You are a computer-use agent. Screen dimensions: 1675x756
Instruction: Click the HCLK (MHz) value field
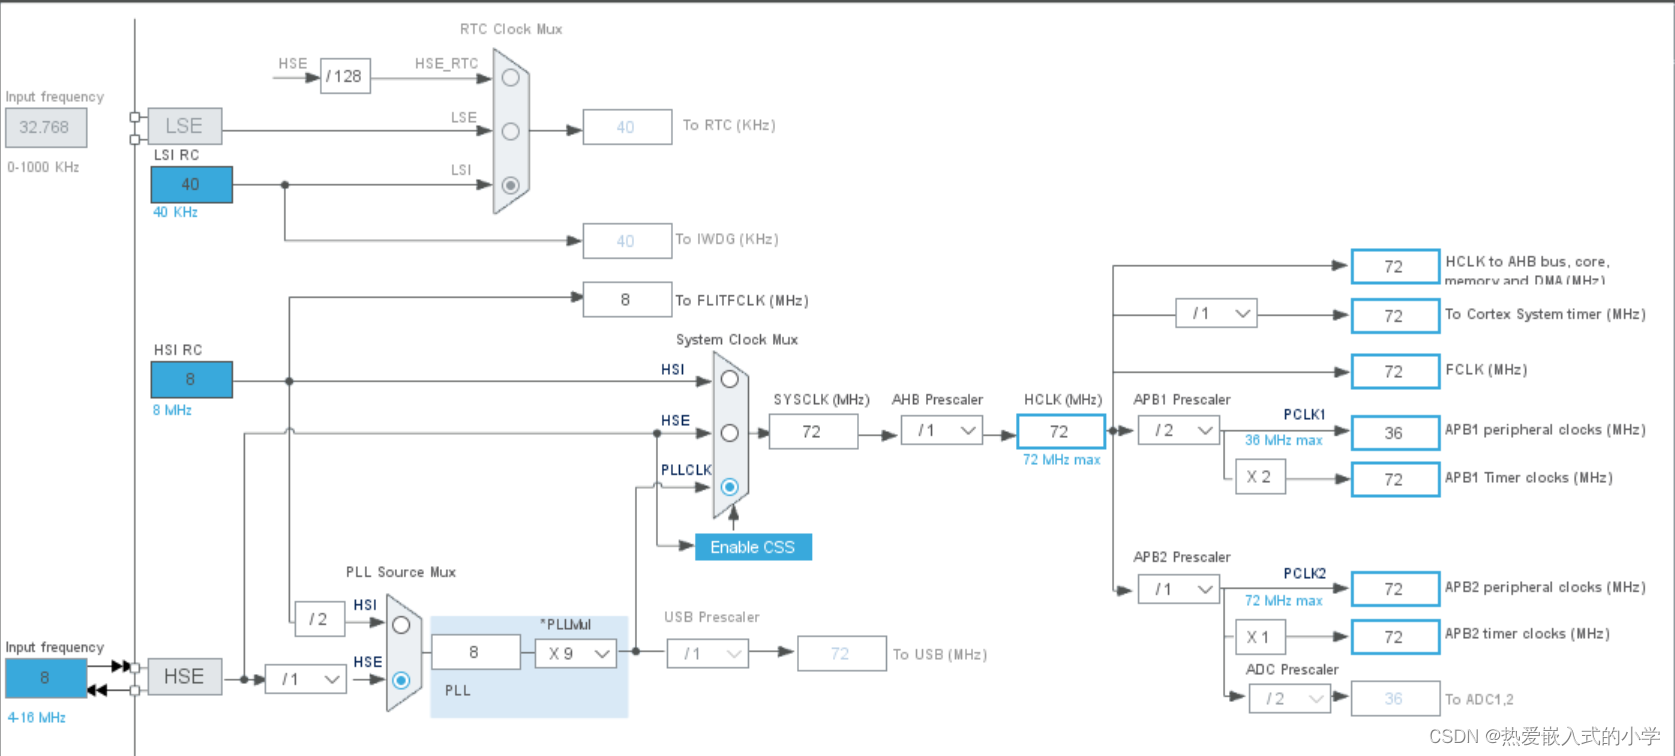[1061, 431]
